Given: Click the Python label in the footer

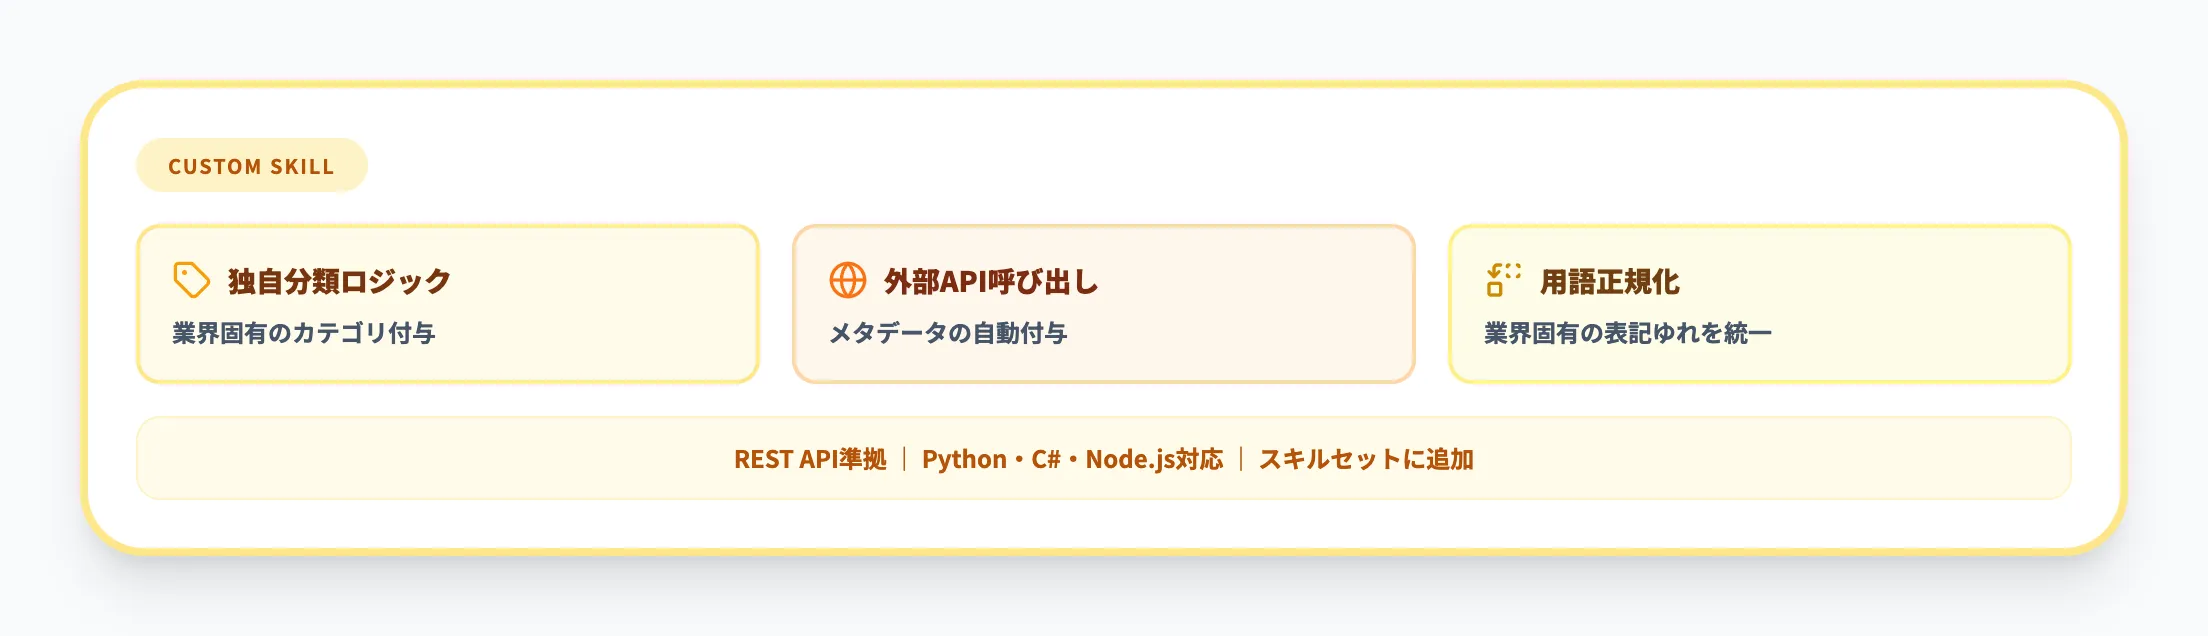Looking at the screenshot, I should click(x=964, y=459).
